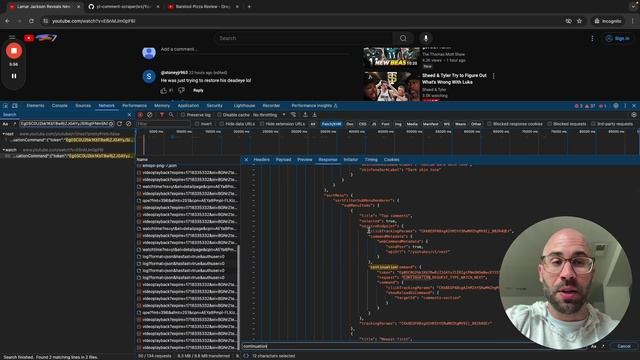Viewport: 640px width, 360px height.
Task: Select the Img resource type filter
Action: click(398, 124)
